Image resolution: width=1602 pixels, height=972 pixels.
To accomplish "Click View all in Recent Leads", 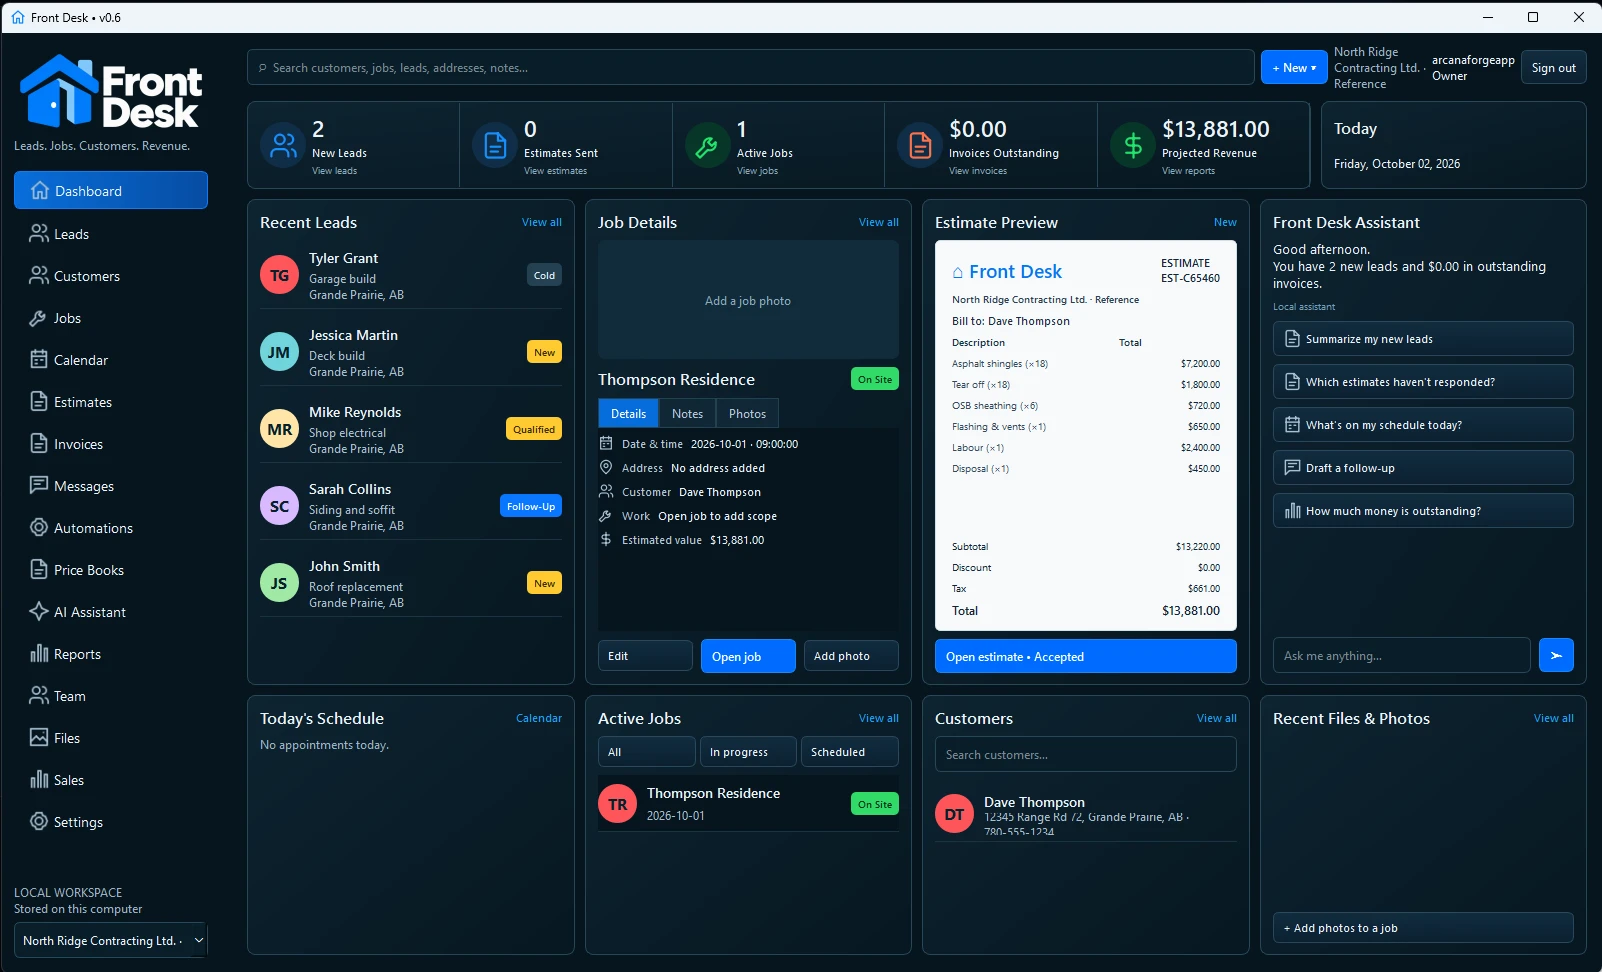I will tap(542, 222).
